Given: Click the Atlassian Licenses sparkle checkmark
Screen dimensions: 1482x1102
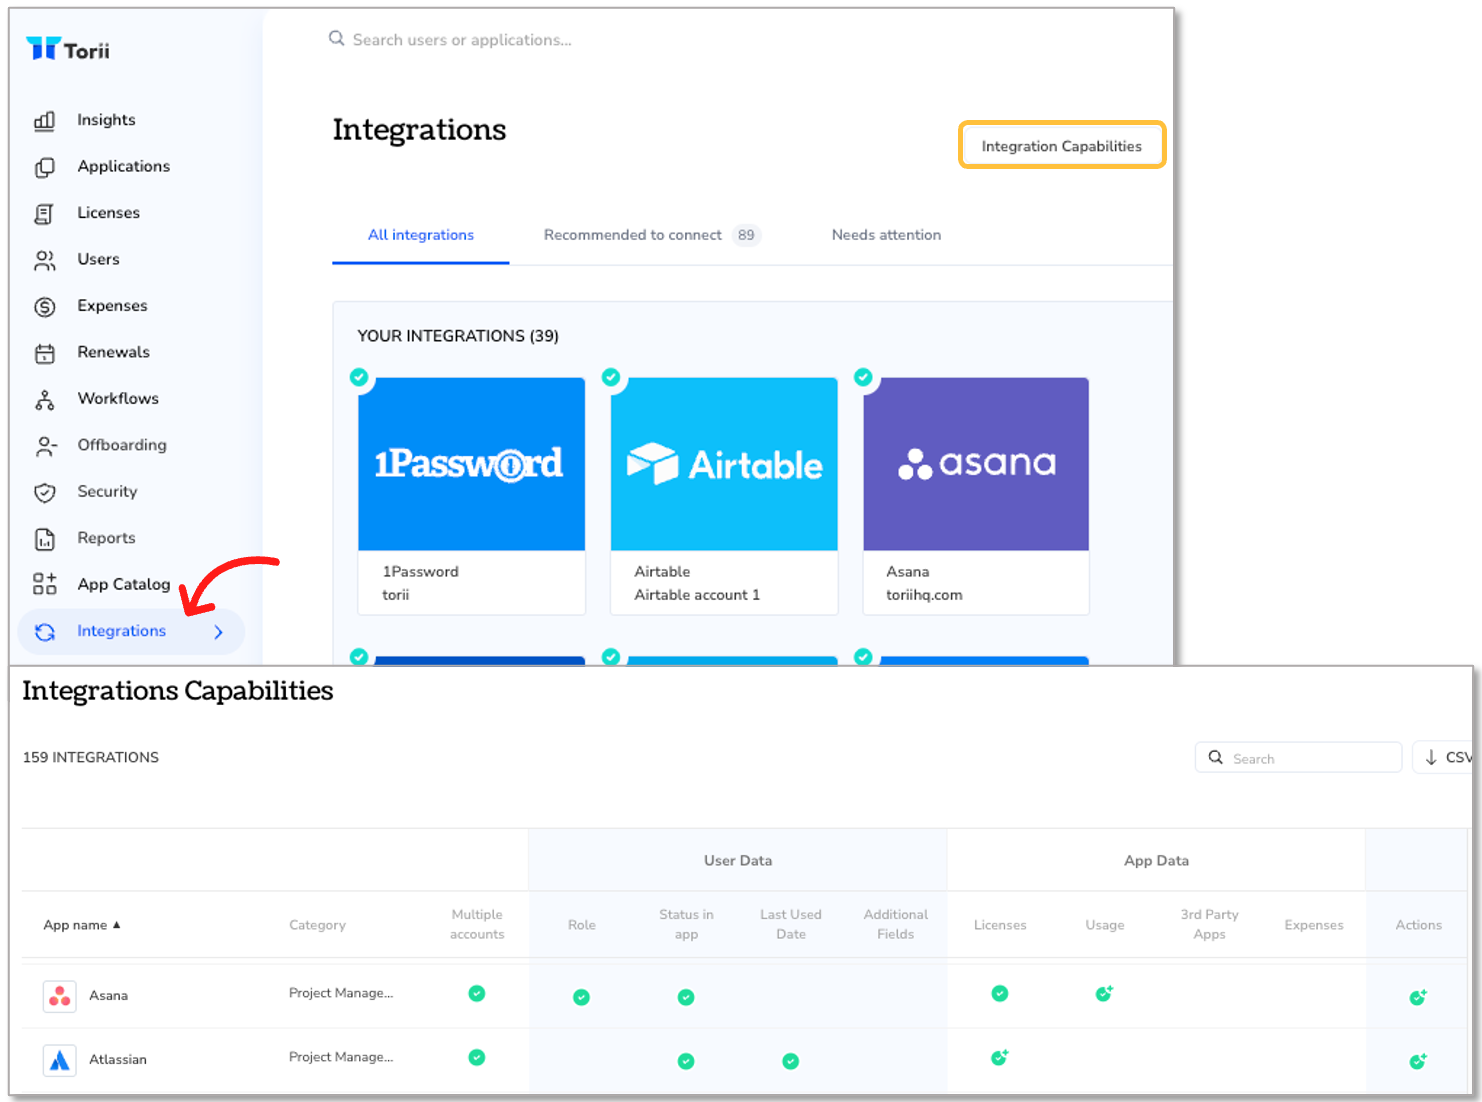Looking at the screenshot, I should (x=999, y=1057).
